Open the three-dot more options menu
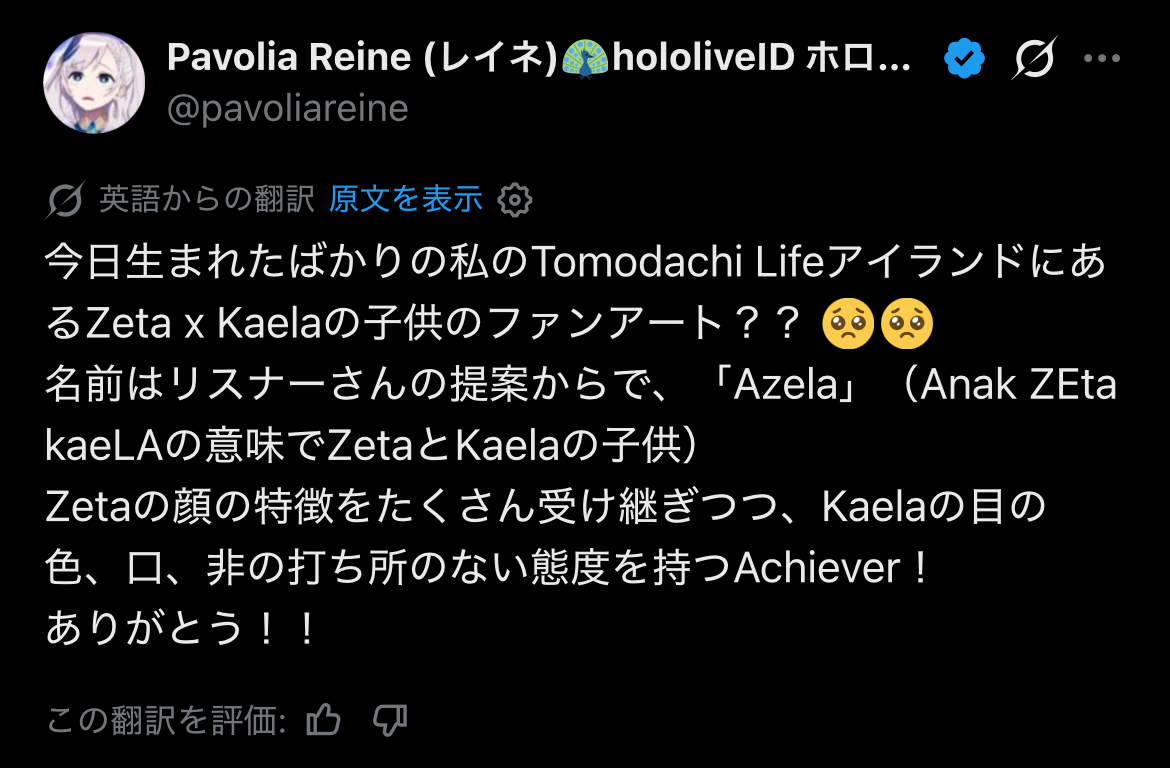 [1102, 58]
